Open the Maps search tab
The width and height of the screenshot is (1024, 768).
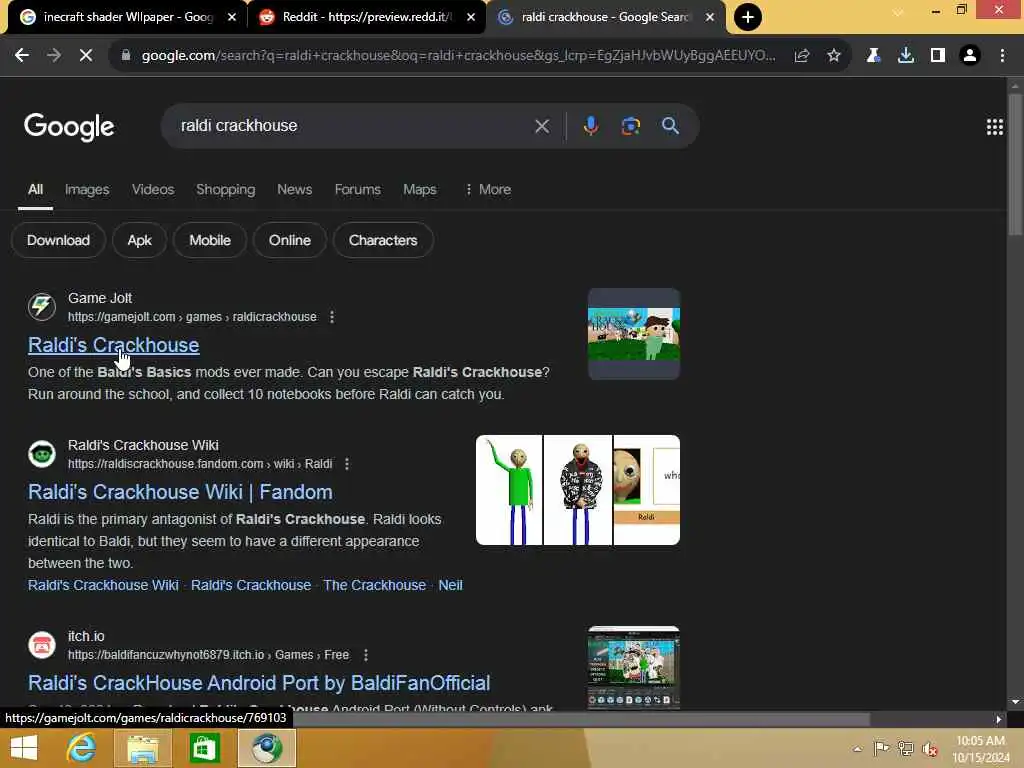point(419,189)
